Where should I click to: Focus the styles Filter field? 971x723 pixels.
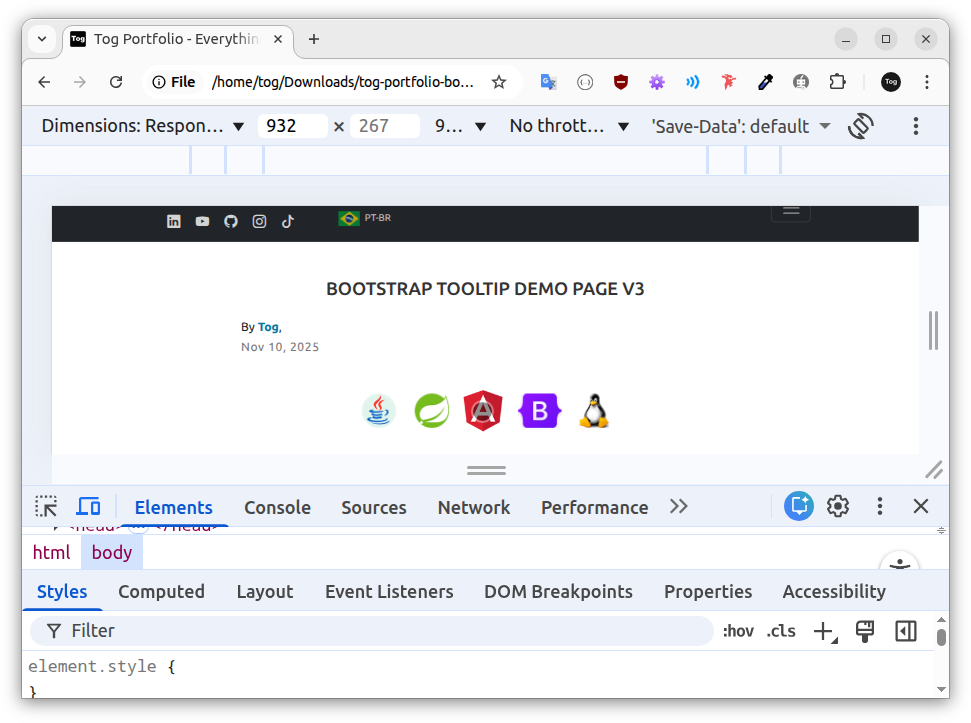click(x=372, y=631)
